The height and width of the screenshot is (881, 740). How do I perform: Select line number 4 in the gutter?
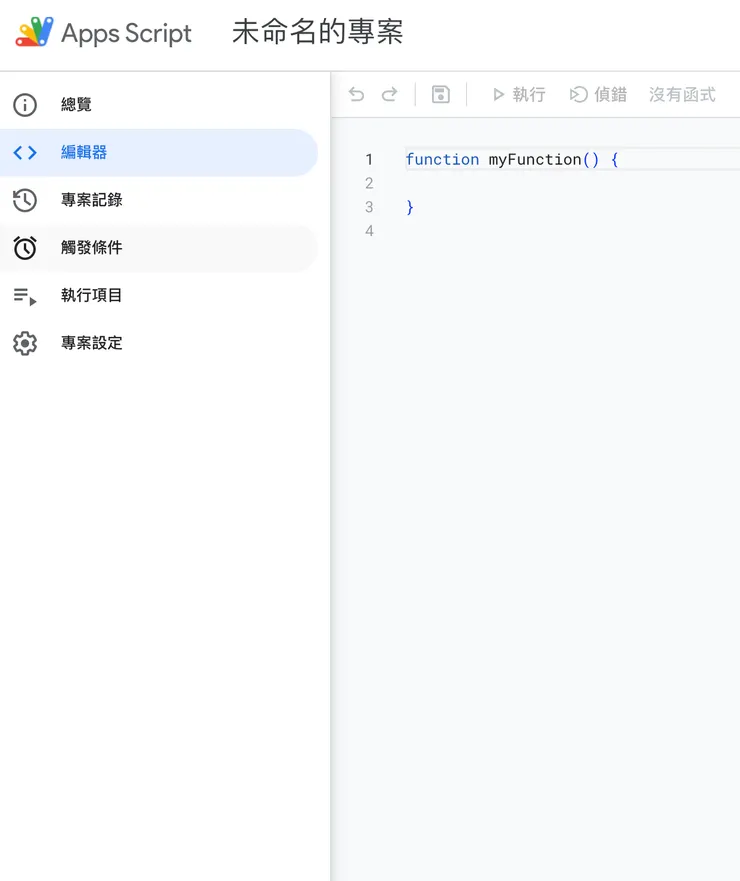click(x=369, y=231)
